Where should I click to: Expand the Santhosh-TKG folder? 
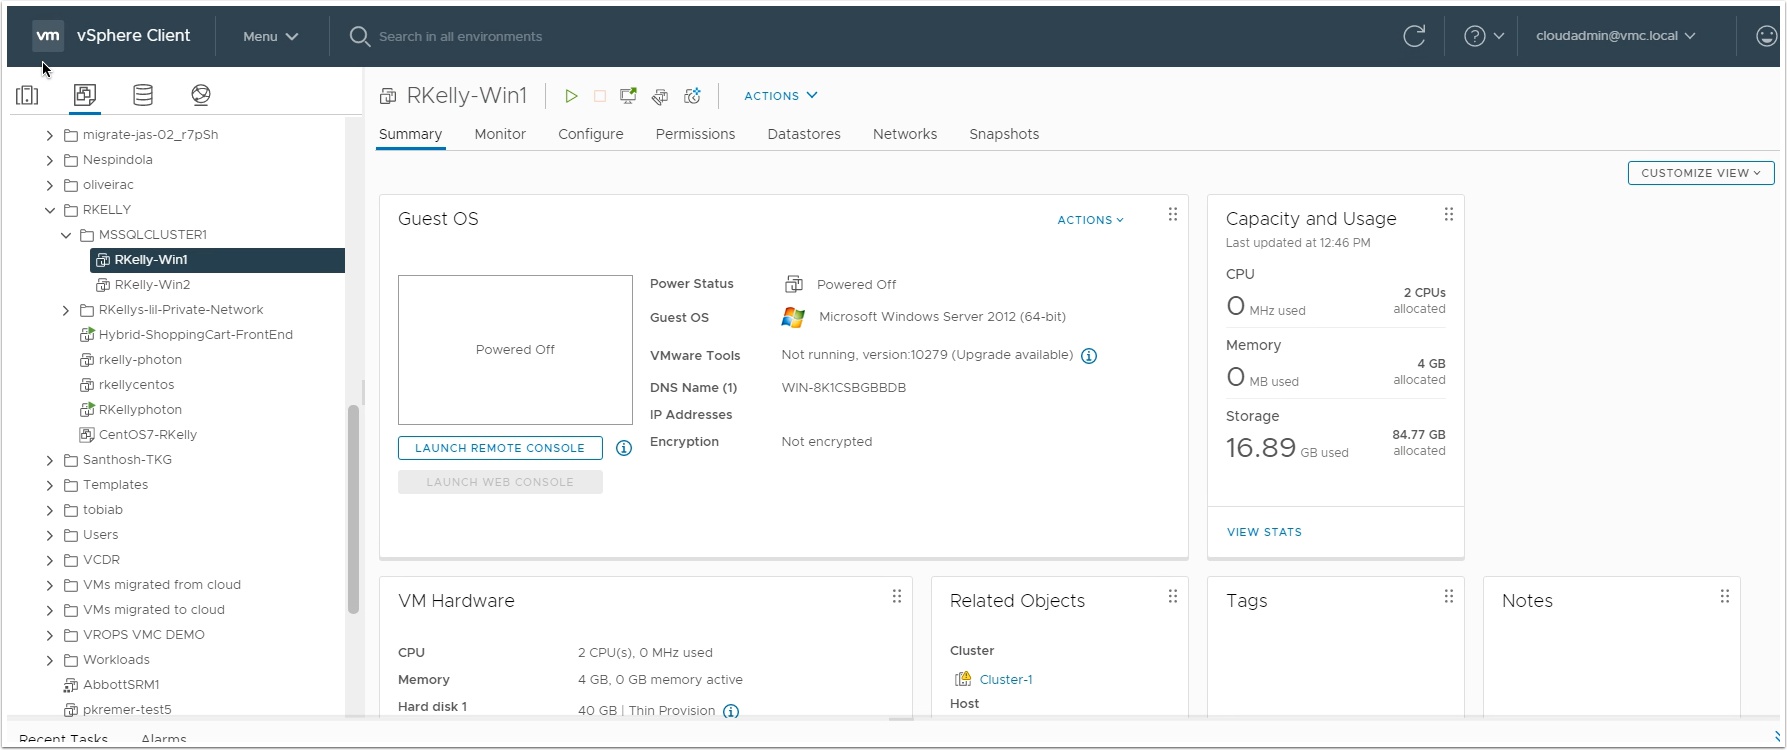50,460
